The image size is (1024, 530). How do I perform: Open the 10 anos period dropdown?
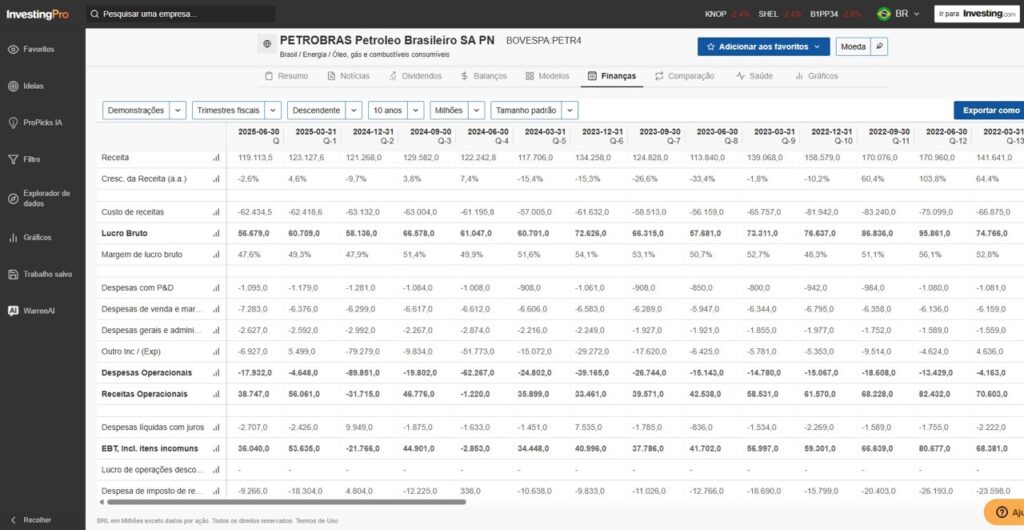pyautogui.click(x=396, y=110)
